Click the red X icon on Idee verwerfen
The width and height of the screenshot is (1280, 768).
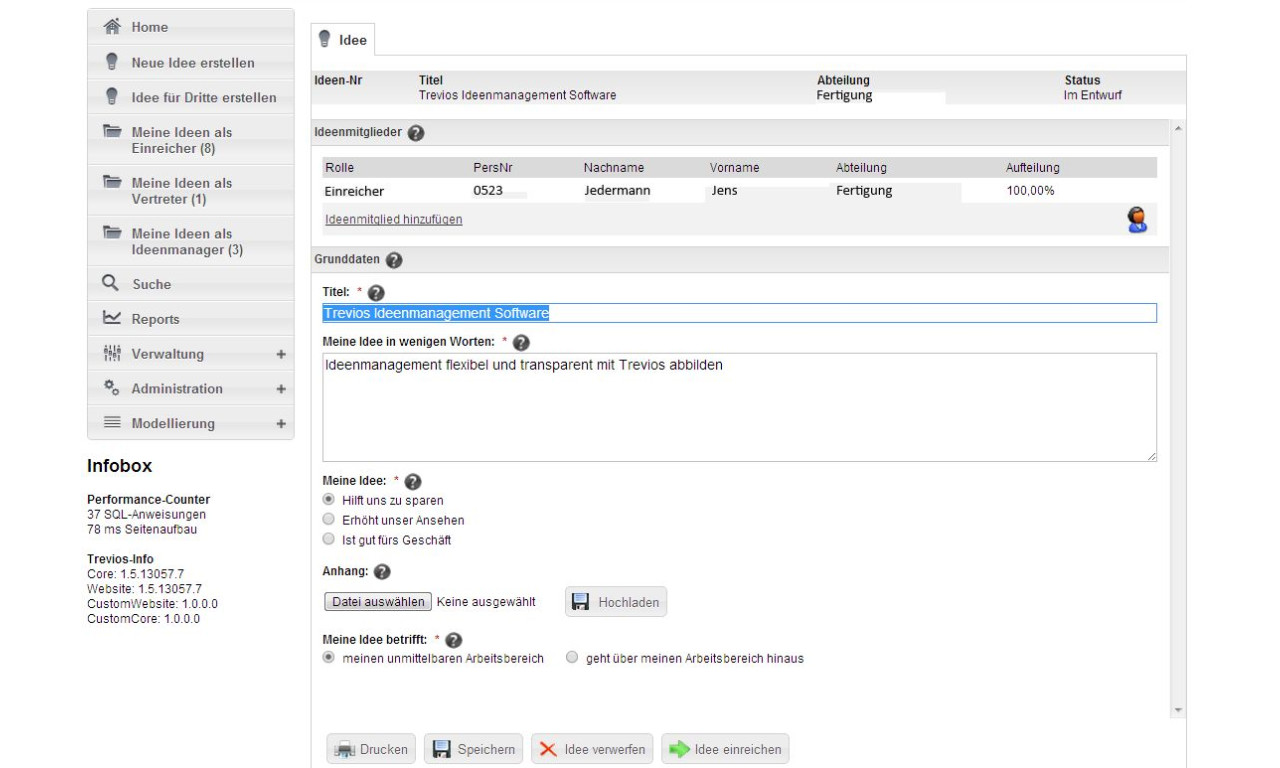[549, 749]
